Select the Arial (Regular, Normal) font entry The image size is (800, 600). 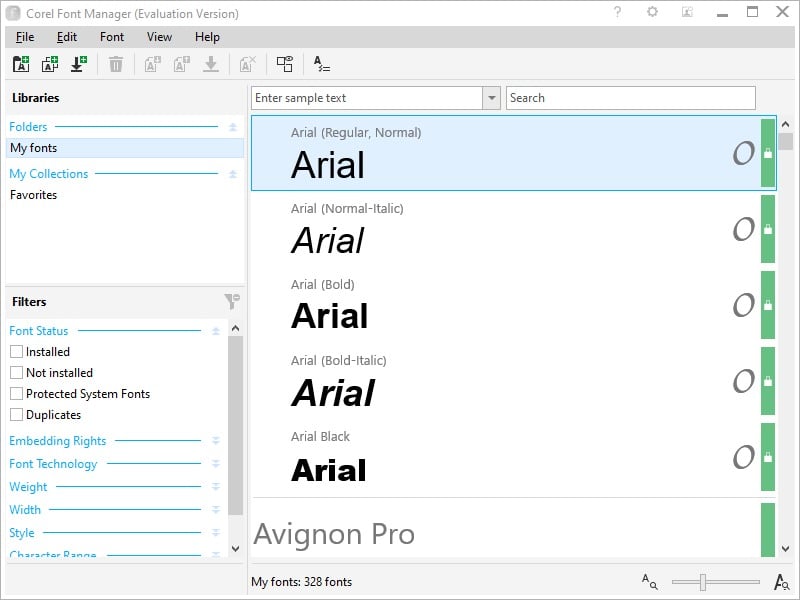[x=513, y=153]
